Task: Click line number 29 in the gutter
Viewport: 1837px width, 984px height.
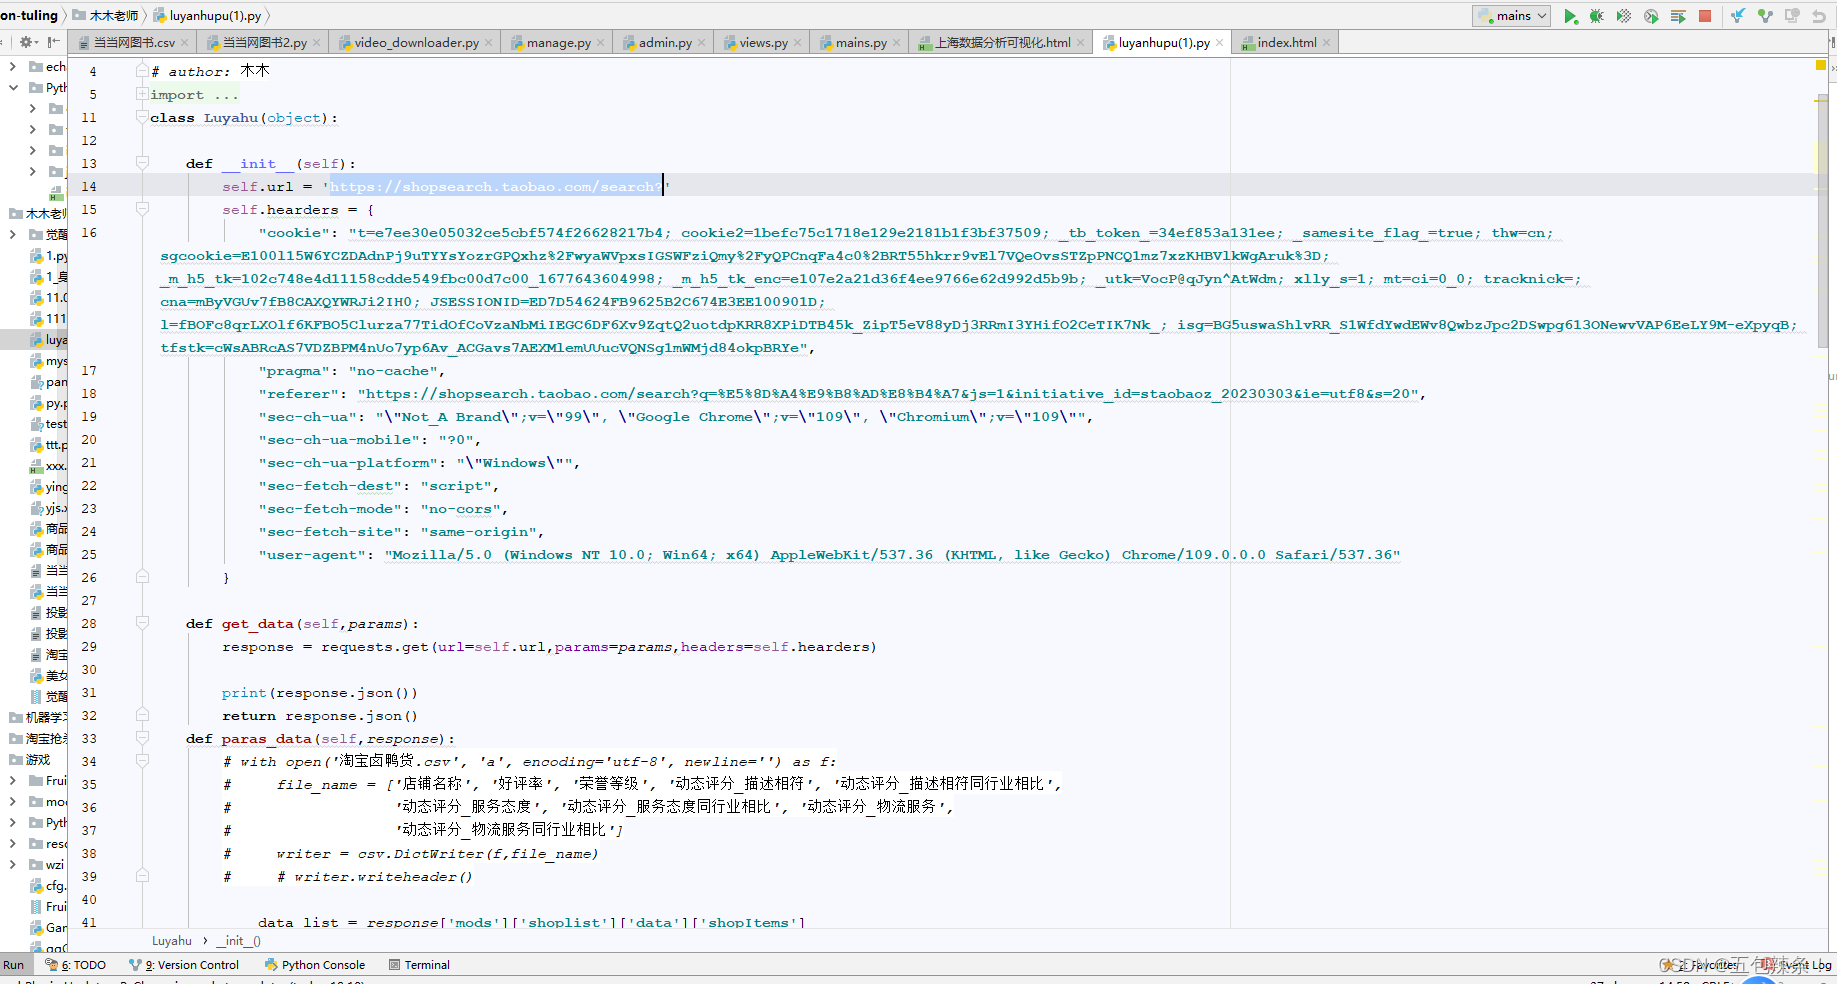Action: pyautogui.click(x=89, y=647)
